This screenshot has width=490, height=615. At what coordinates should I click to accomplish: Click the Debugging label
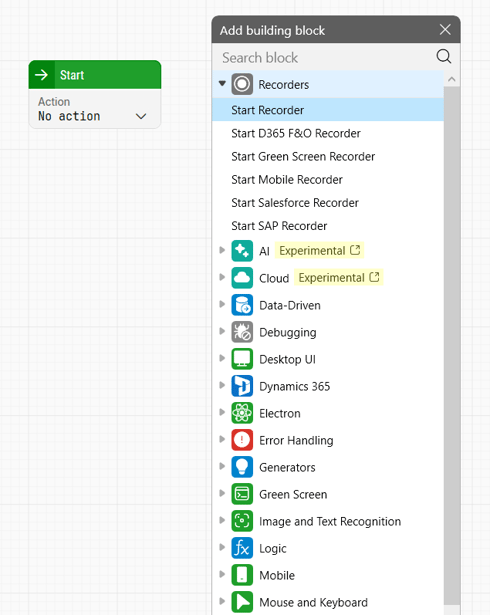point(288,333)
